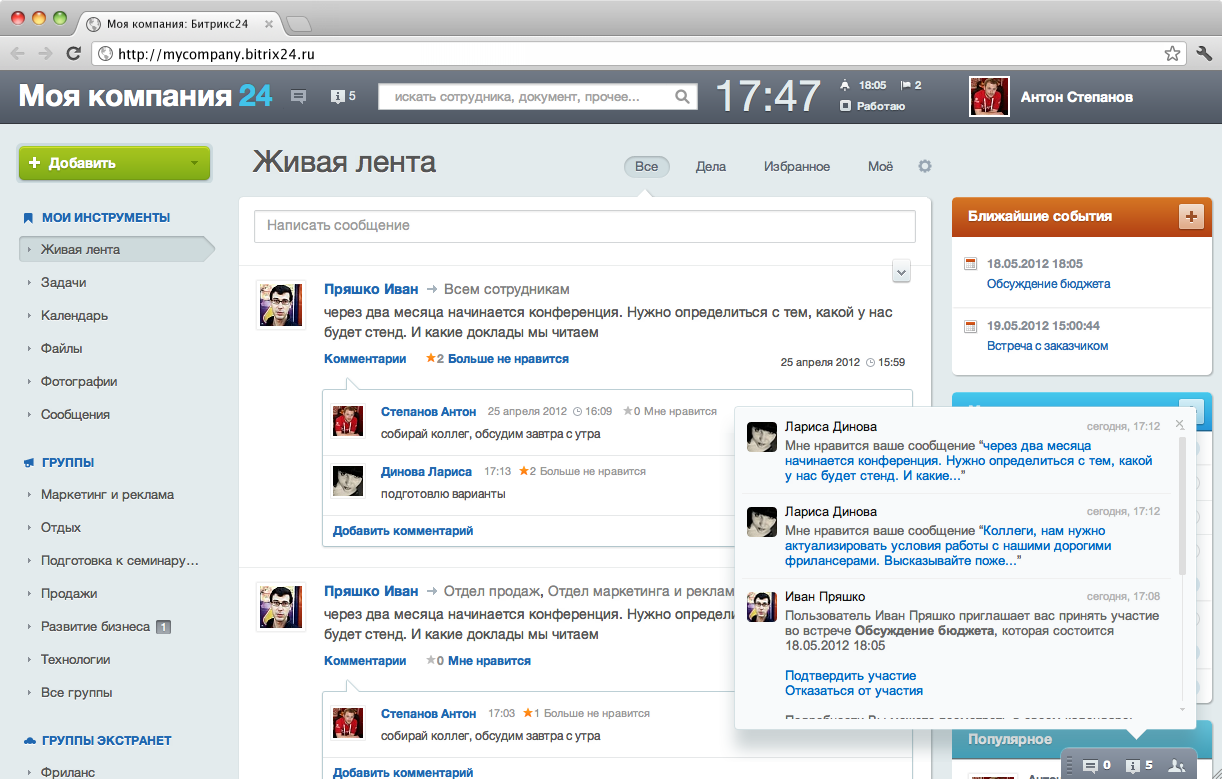1222x779 pixels.
Task: Expand first post options chevron
Action: (901, 270)
